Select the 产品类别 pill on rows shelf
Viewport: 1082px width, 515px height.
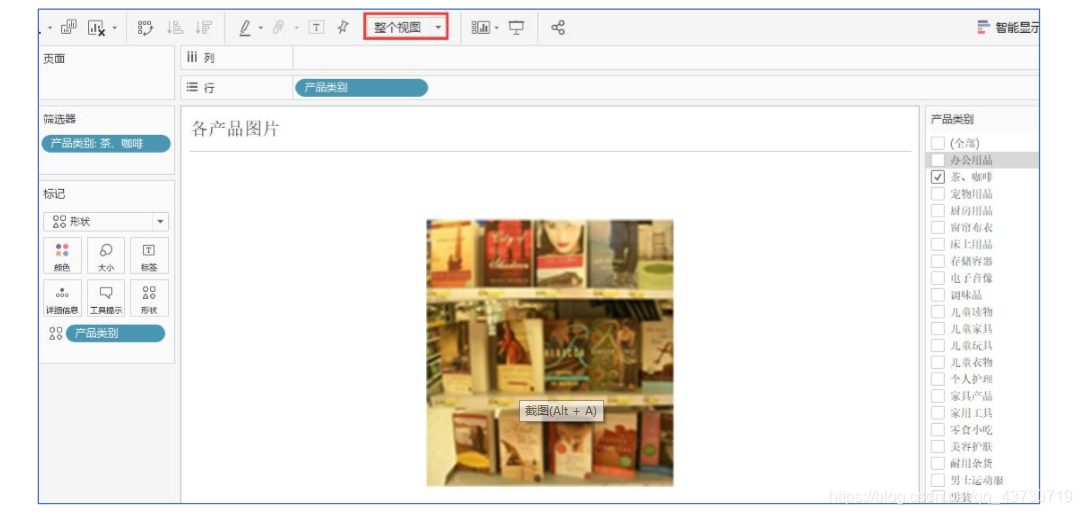(362, 88)
